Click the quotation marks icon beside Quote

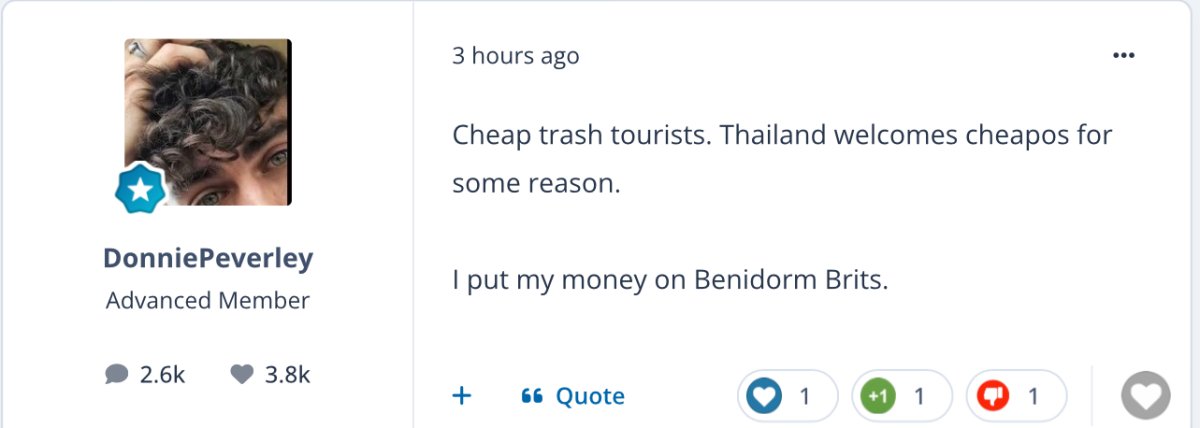point(532,396)
